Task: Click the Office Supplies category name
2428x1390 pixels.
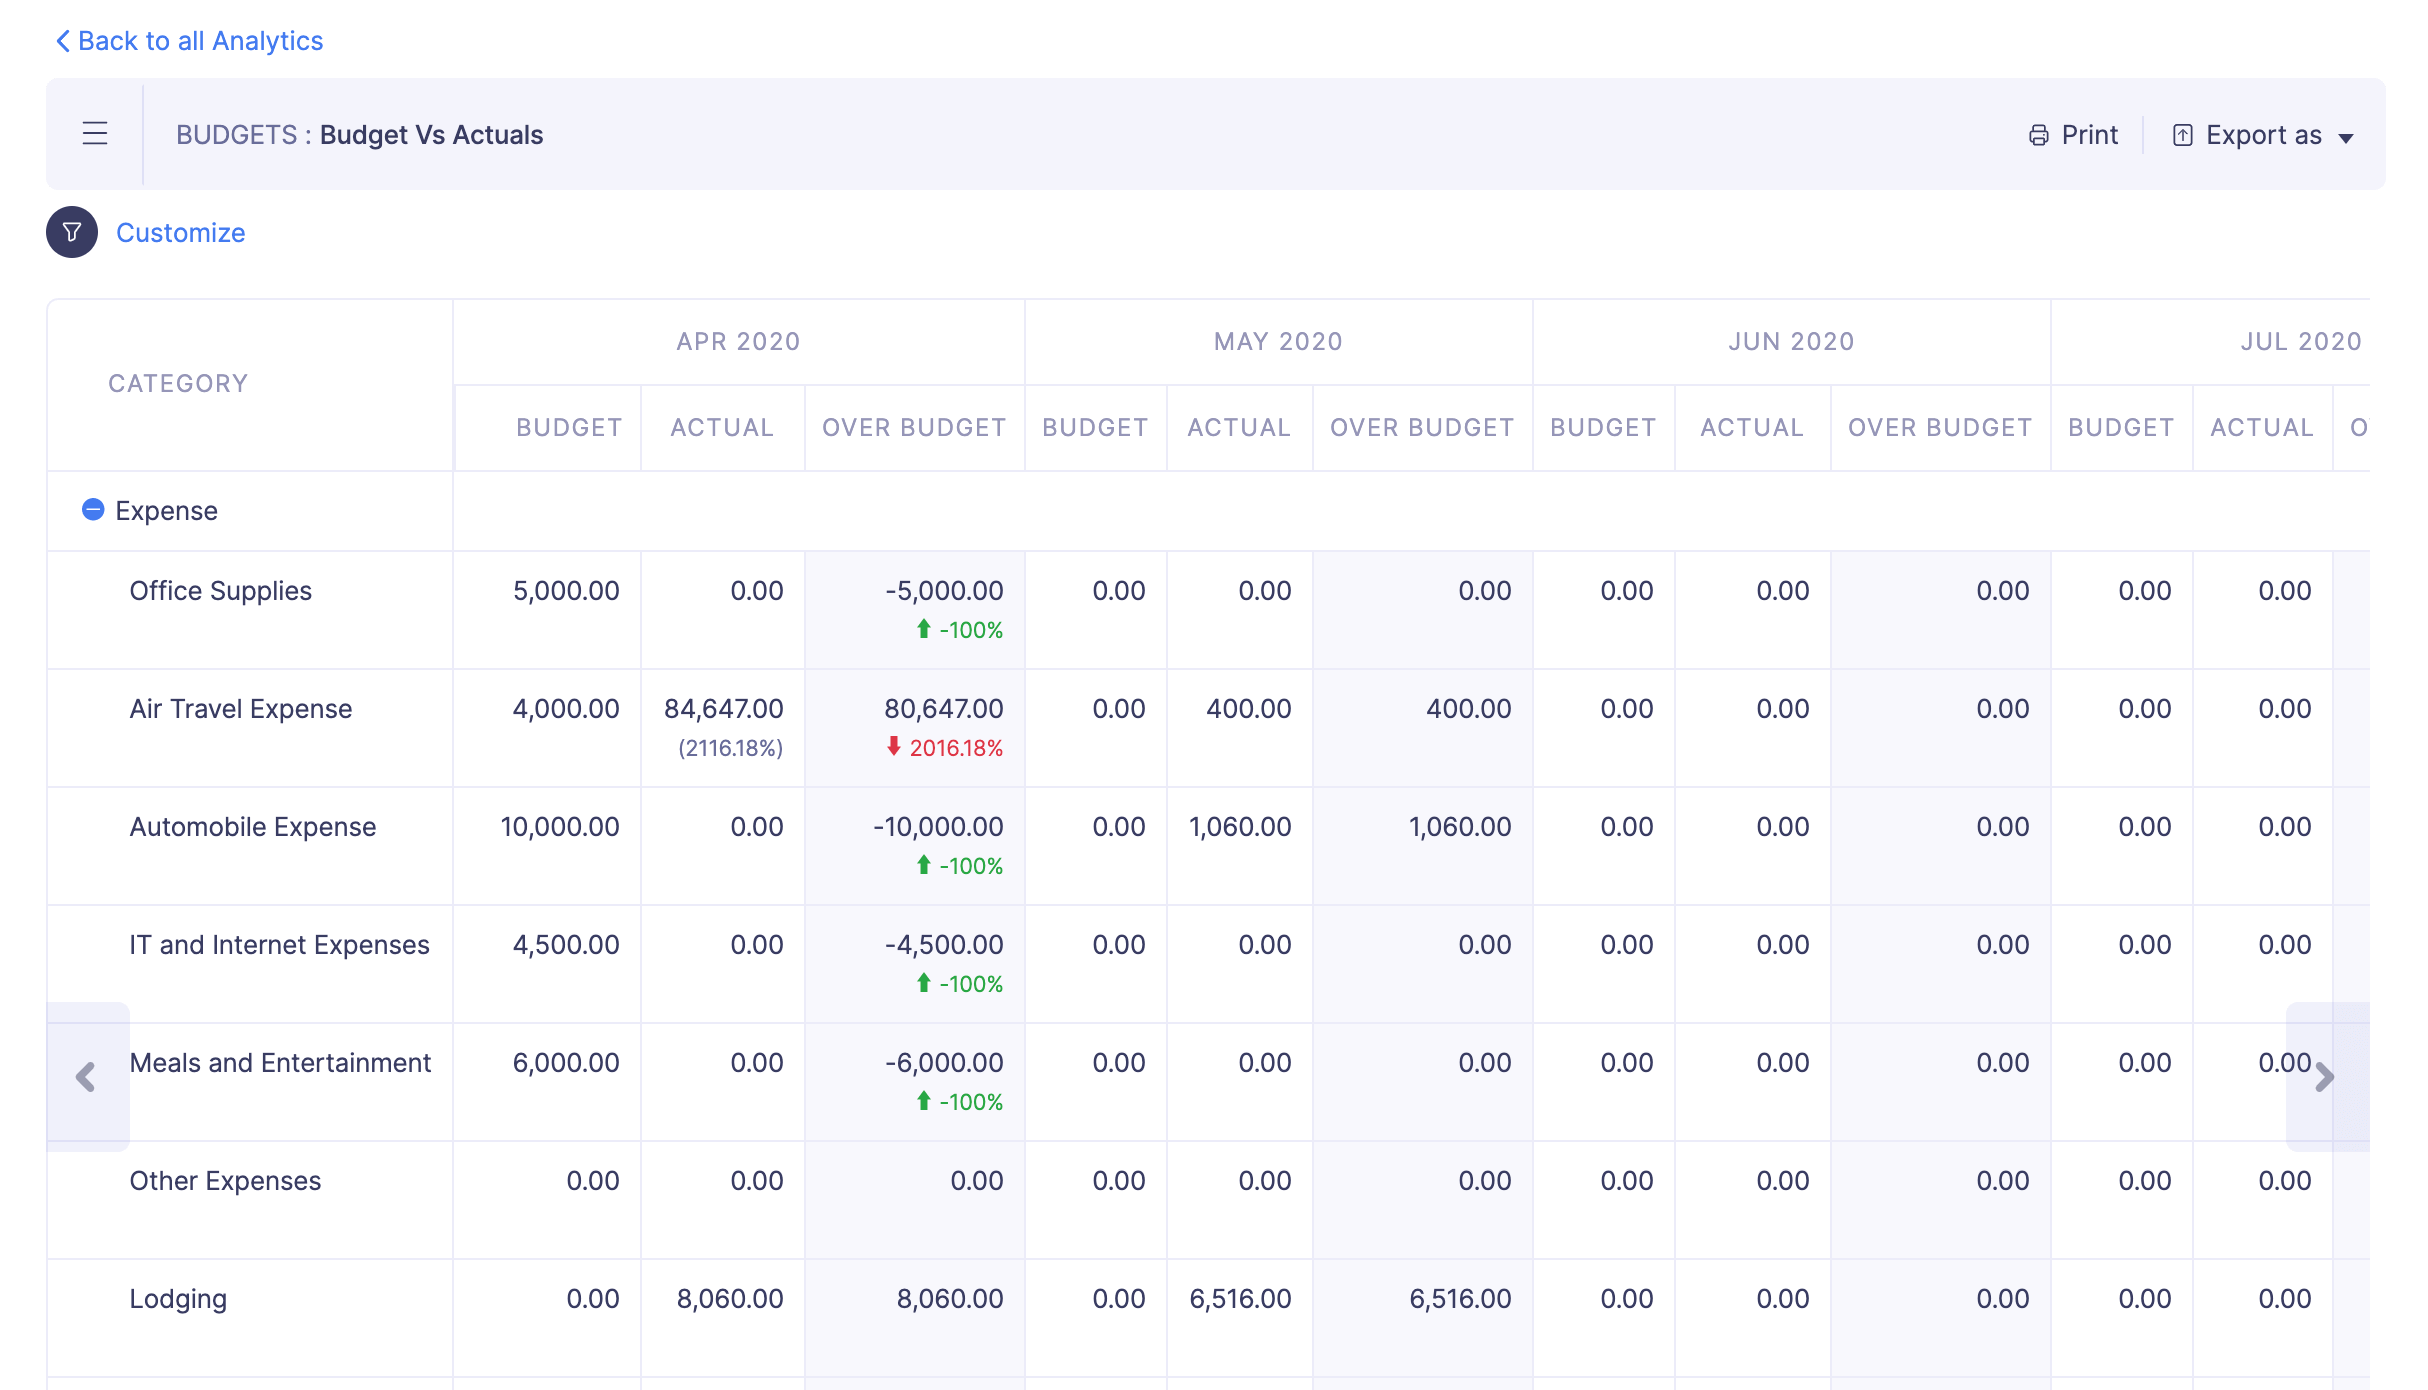Action: point(220,591)
